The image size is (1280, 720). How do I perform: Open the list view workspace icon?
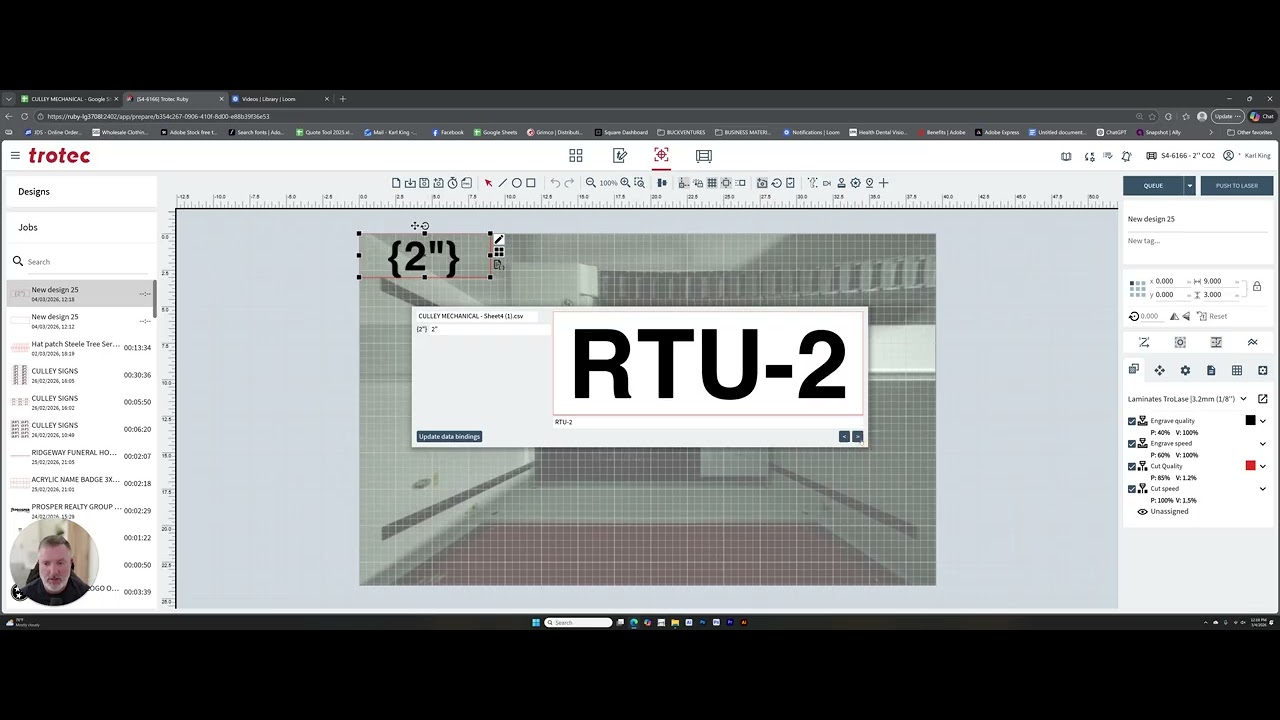[x=704, y=155]
